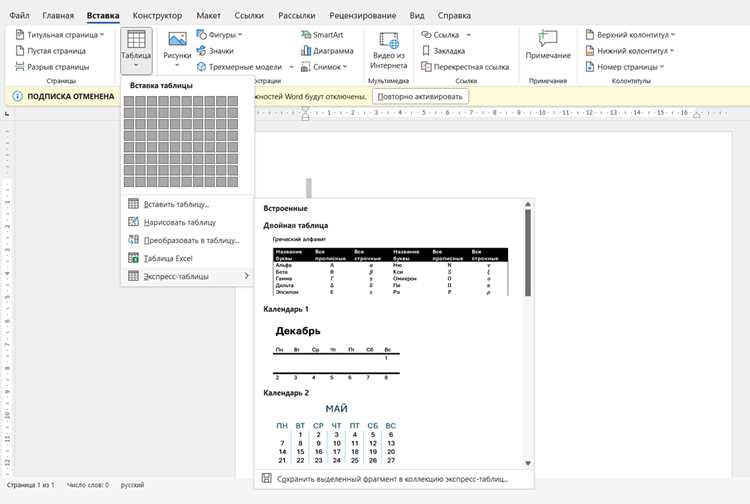Click the top-left cell of table grid
Screen dimensions: 750x504
[x=129, y=101]
